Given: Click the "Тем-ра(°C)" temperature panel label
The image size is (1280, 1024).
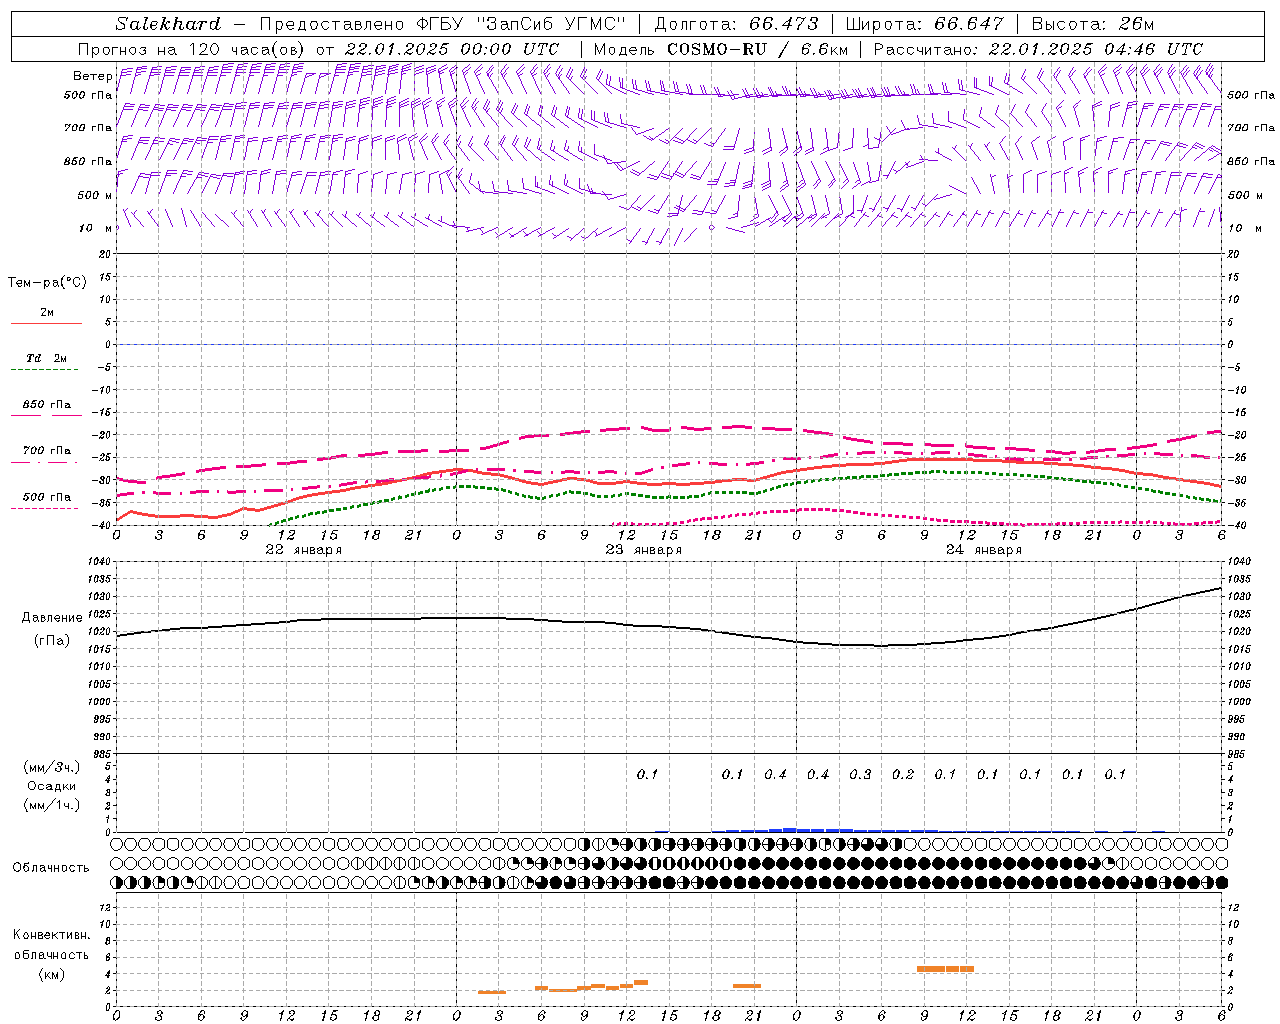Looking at the screenshot, I should (47, 283).
